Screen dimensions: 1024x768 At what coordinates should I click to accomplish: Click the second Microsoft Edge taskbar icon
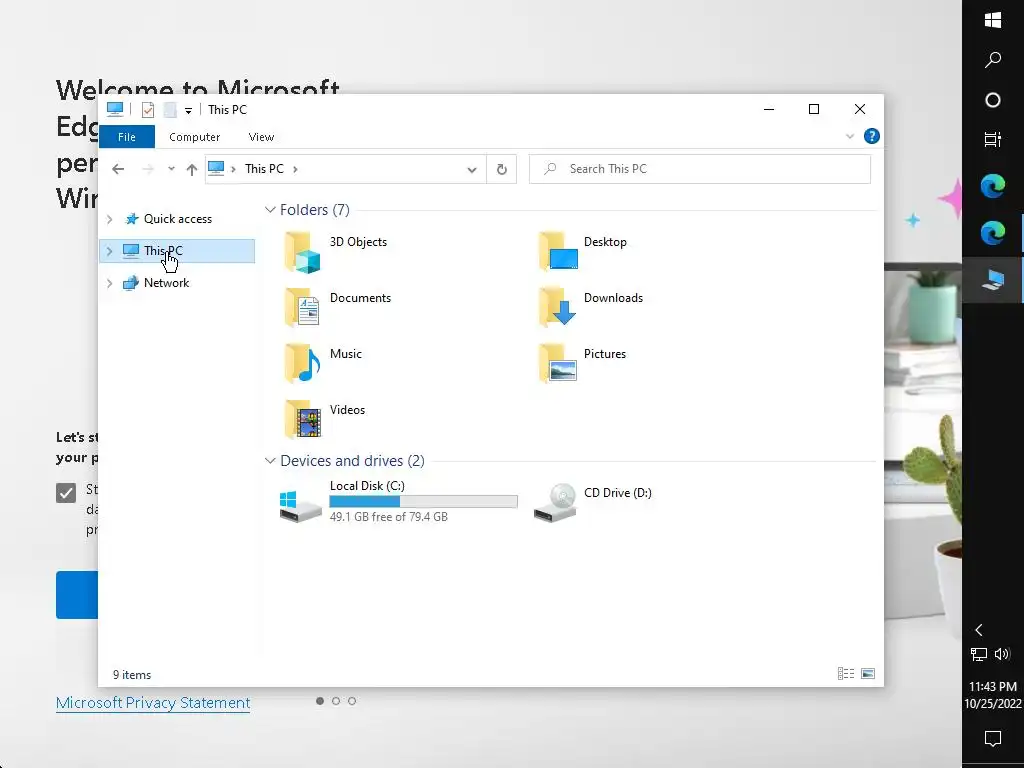tap(993, 232)
